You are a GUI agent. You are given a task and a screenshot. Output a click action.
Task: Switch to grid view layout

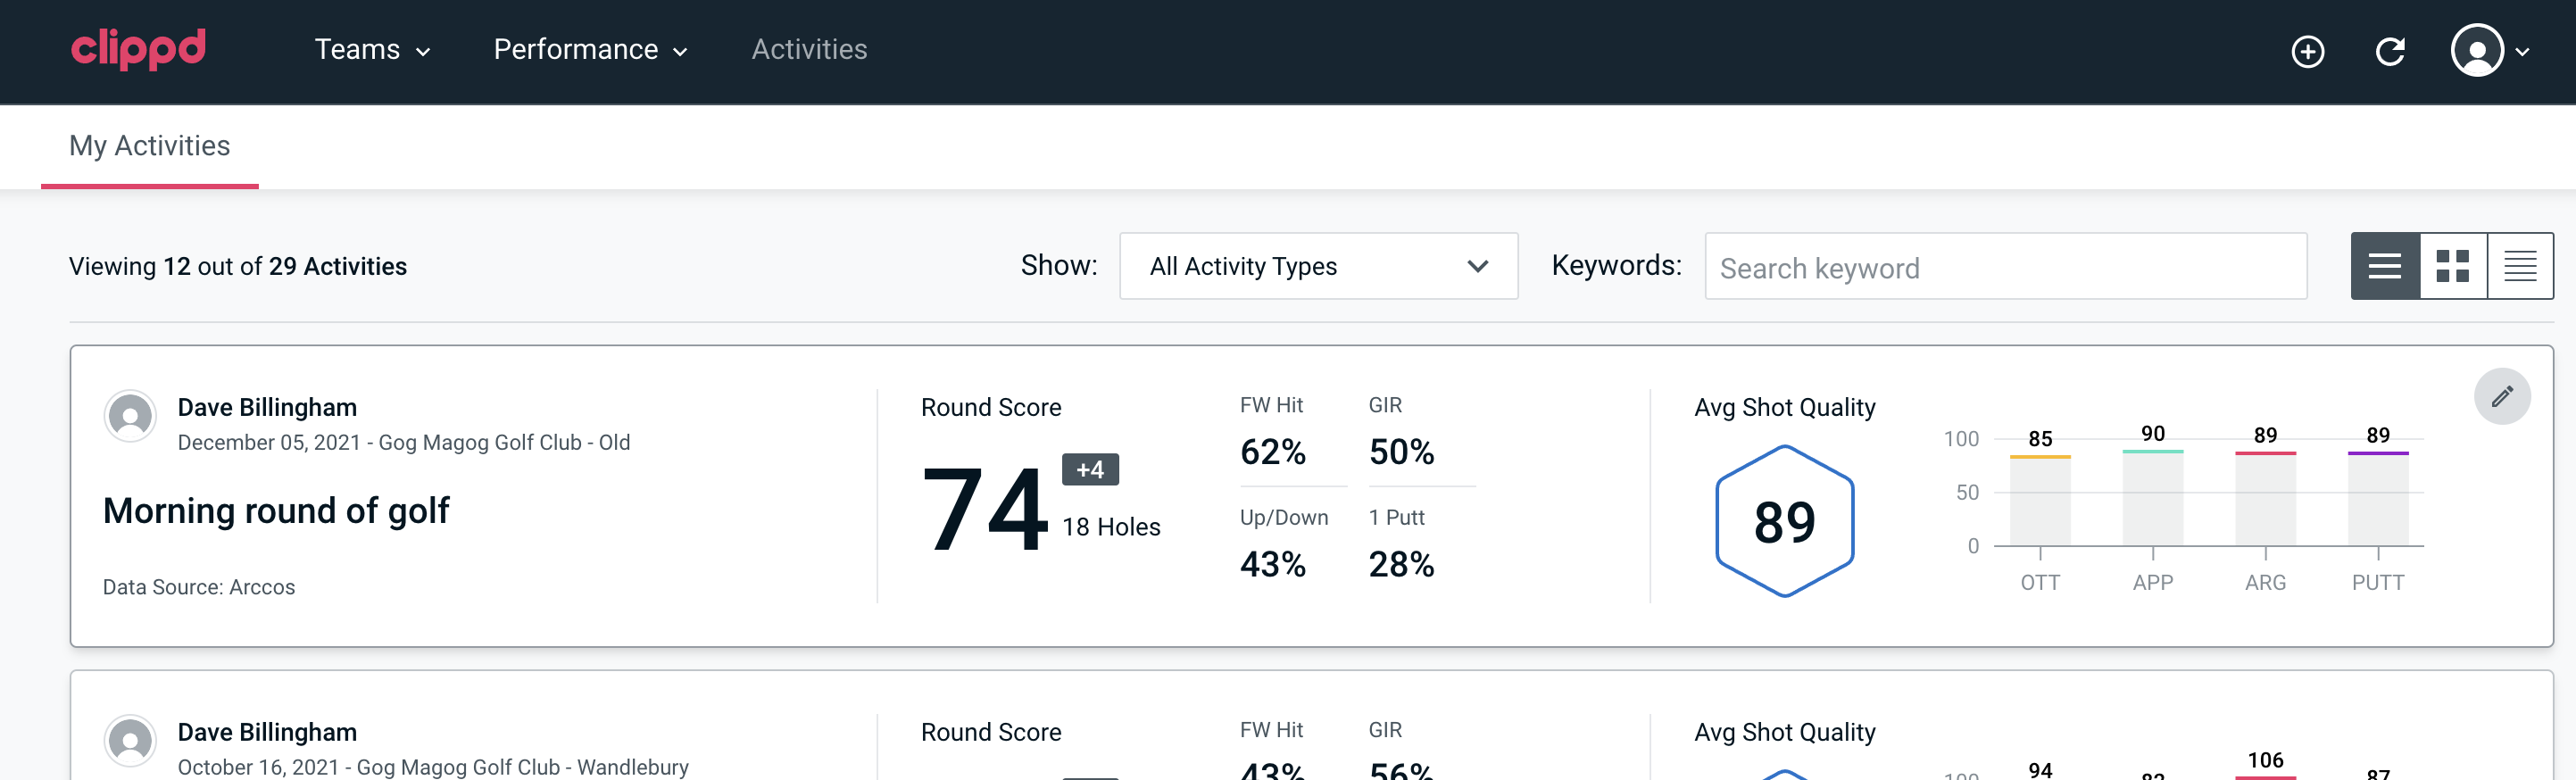click(x=2452, y=266)
